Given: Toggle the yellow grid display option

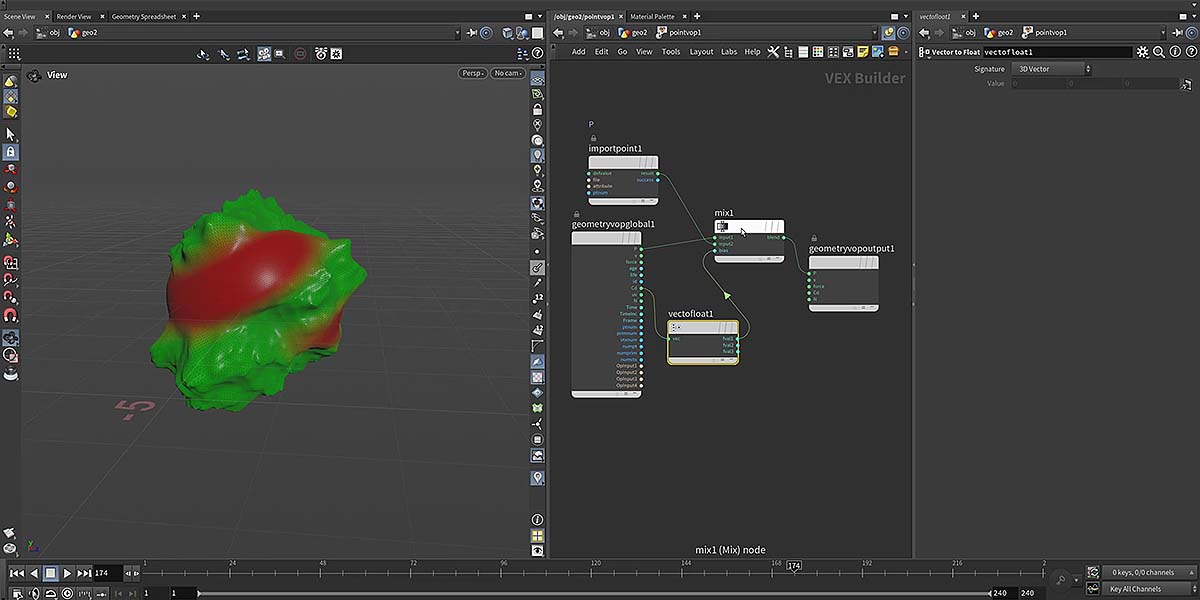Looking at the screenshot, I should point(538,536).
